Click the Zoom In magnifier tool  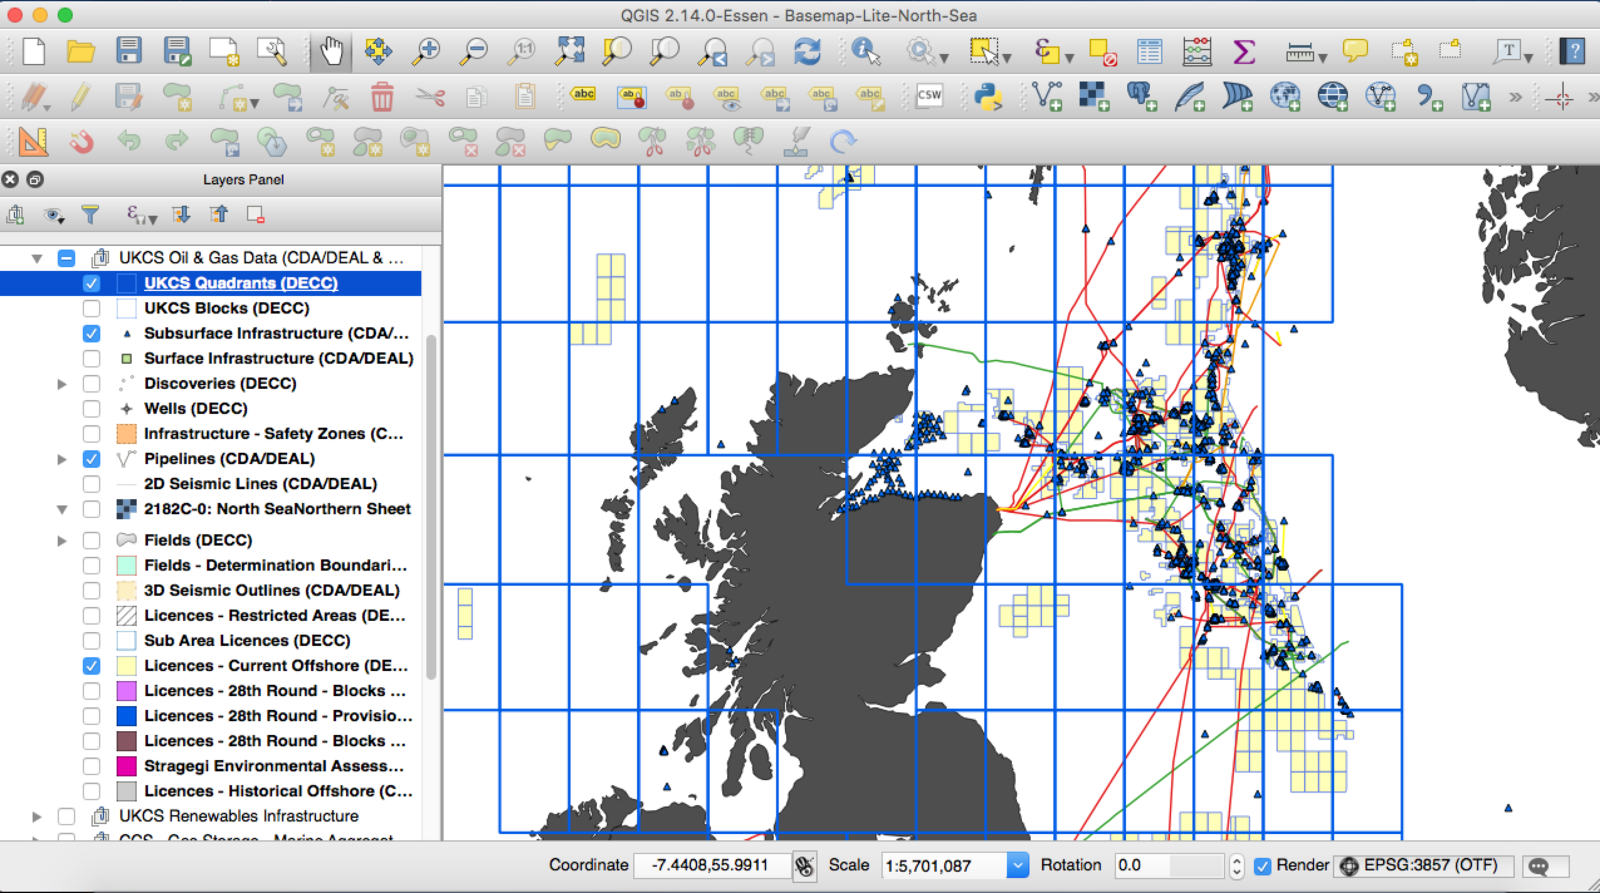[x=427, y=51]
